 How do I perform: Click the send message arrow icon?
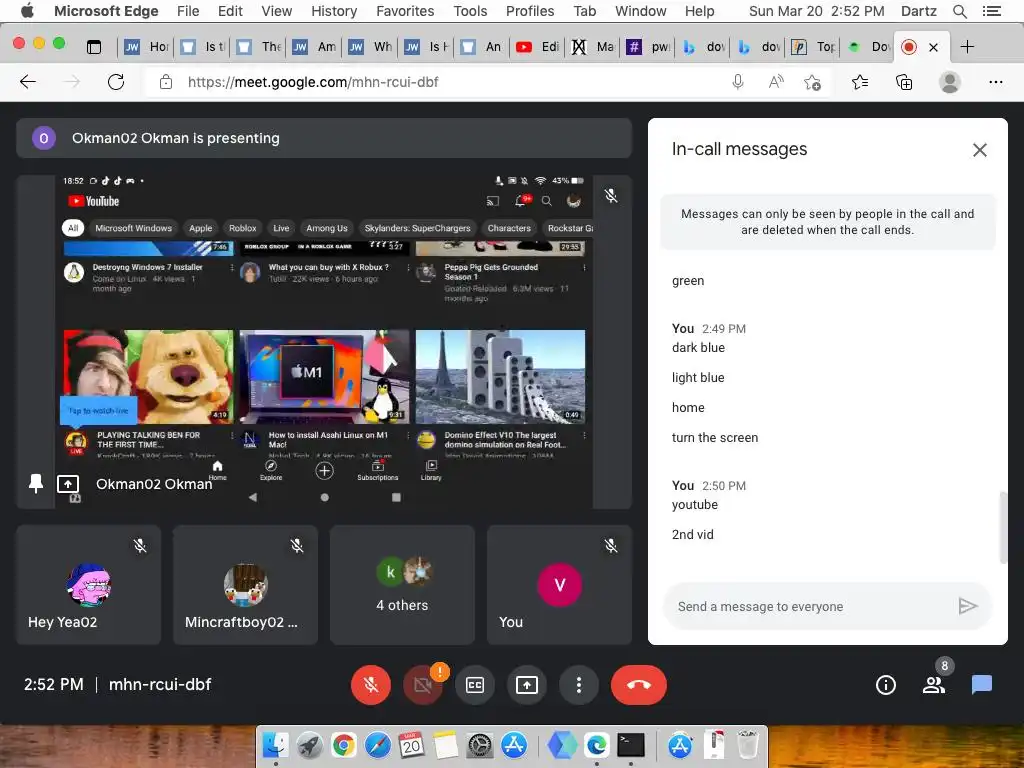pos(967,606)
